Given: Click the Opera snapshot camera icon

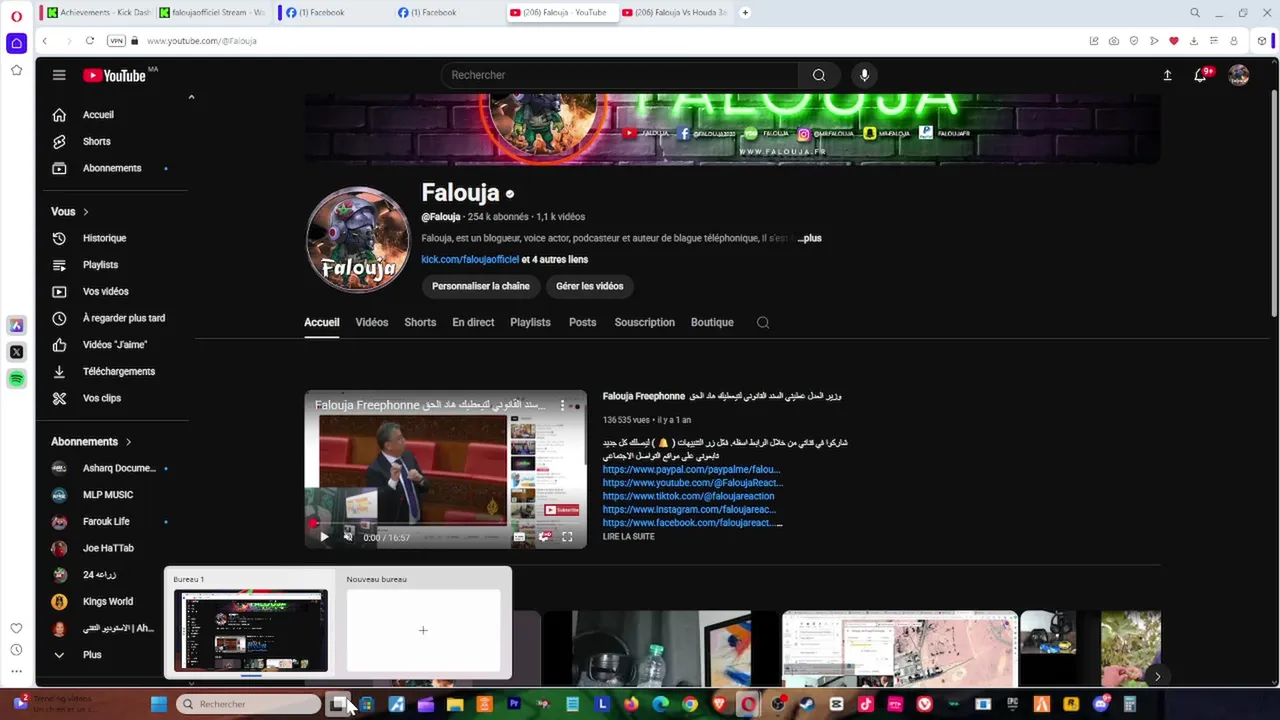Looking at the screenshot, I should coord(1114,41).
